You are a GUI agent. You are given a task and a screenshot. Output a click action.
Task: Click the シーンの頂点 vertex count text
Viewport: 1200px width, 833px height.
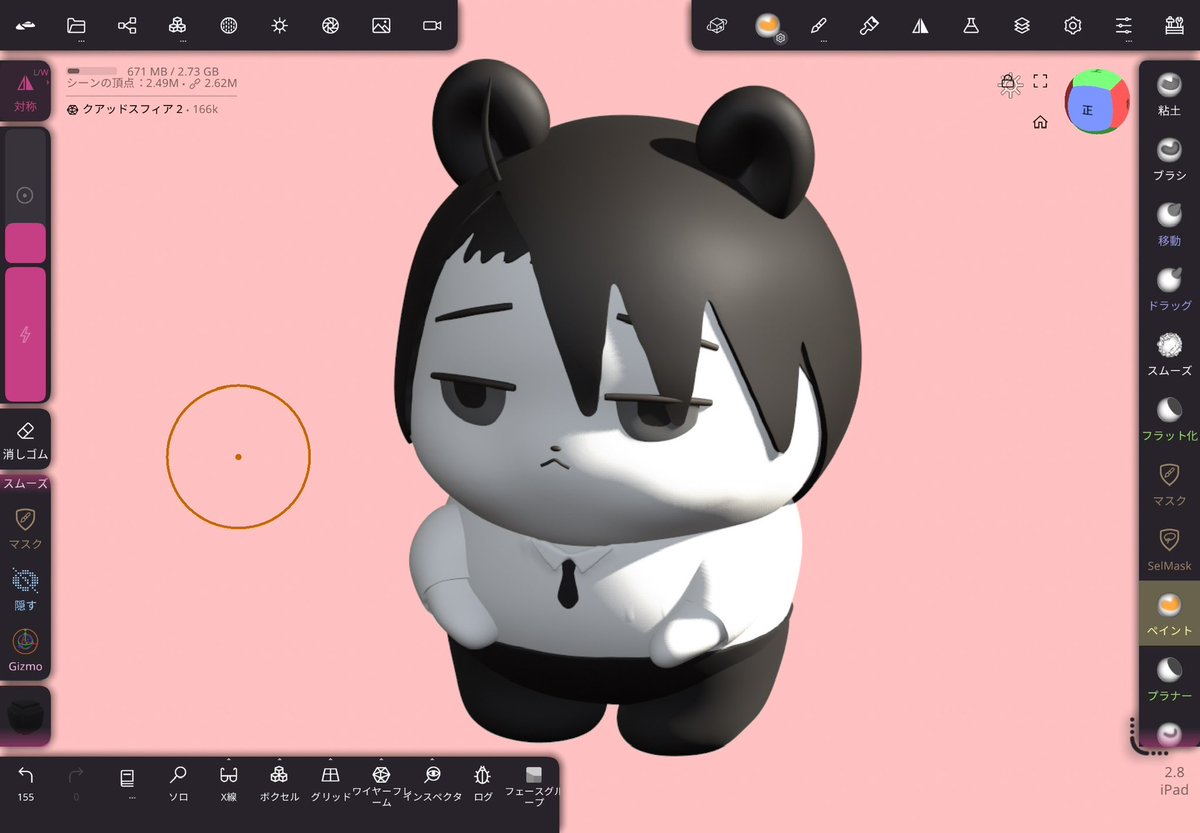152,85
